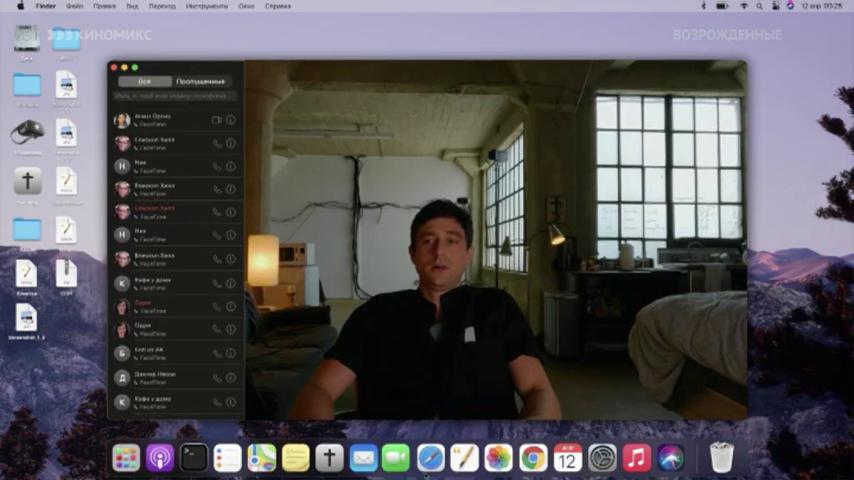Open Spotlight search in the menu bar
This screenshot has width=854, height=480.
[x=759, y=6]
